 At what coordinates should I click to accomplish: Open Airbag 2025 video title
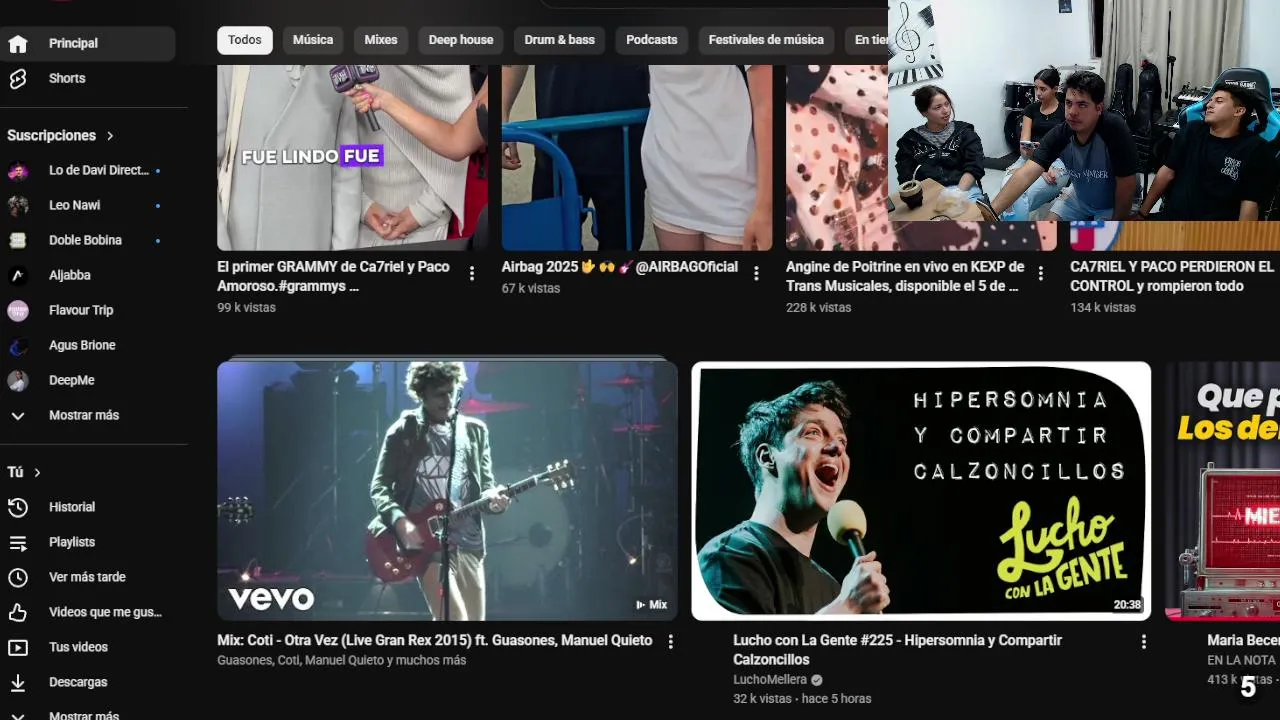[x=620, y=267]
